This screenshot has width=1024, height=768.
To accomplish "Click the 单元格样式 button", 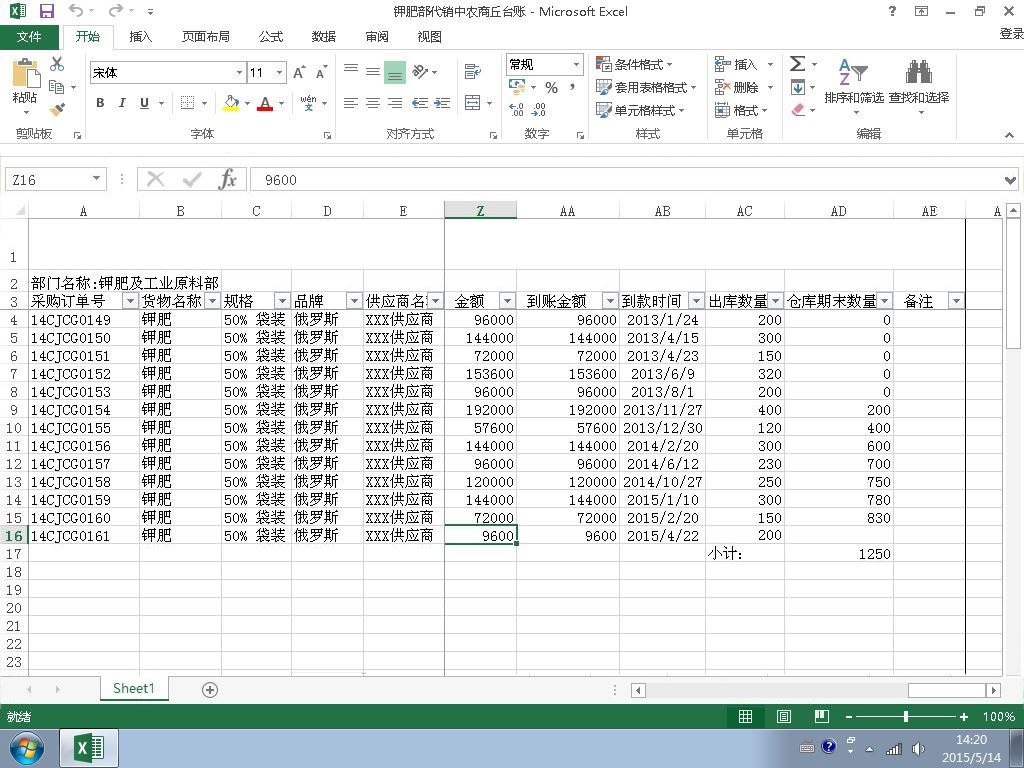I will pyautogui.click(x=640, y=110).
